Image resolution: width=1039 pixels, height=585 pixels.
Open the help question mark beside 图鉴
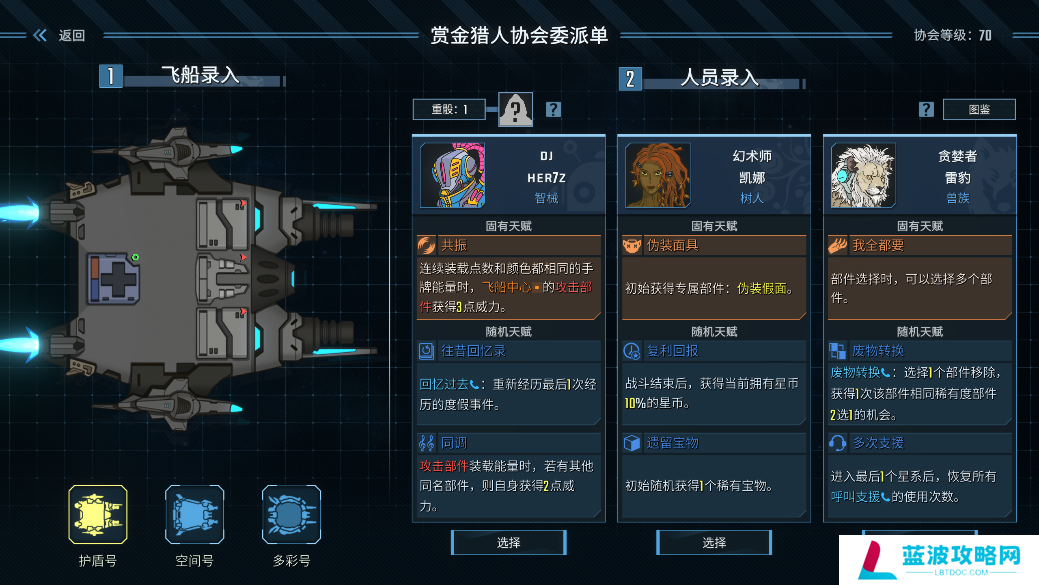pos(926,109)
